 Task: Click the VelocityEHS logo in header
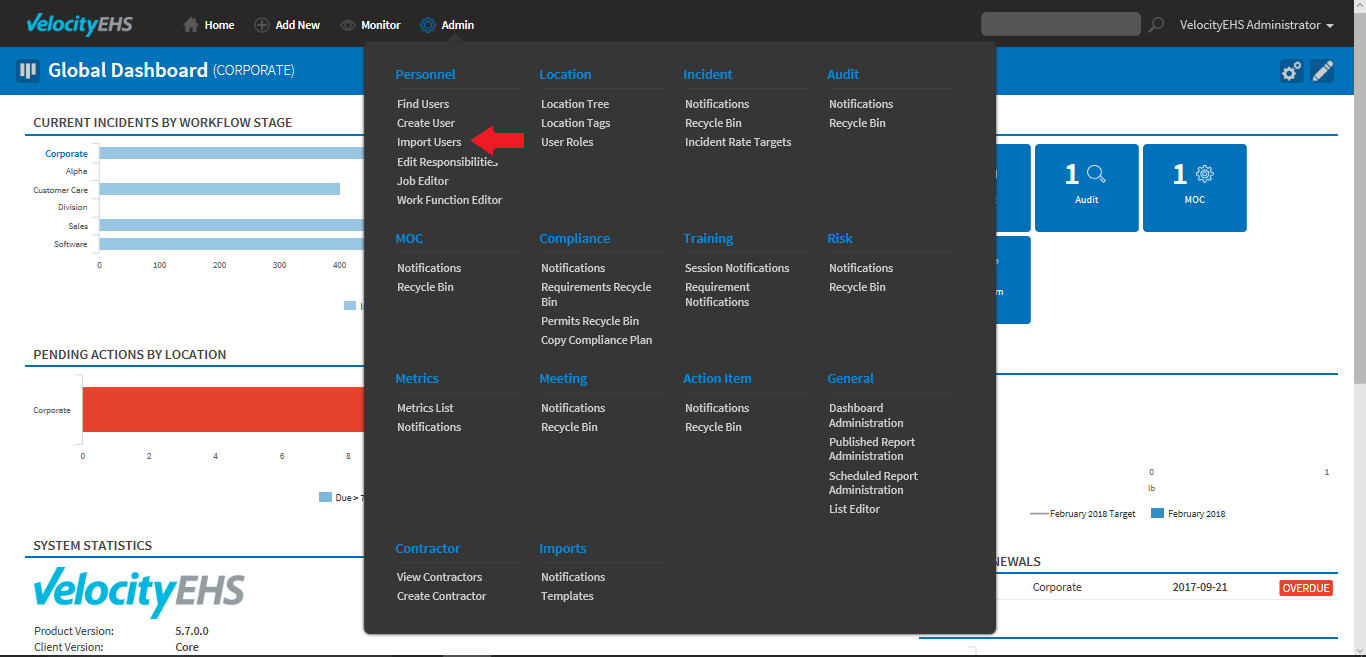tap(79, 25)
